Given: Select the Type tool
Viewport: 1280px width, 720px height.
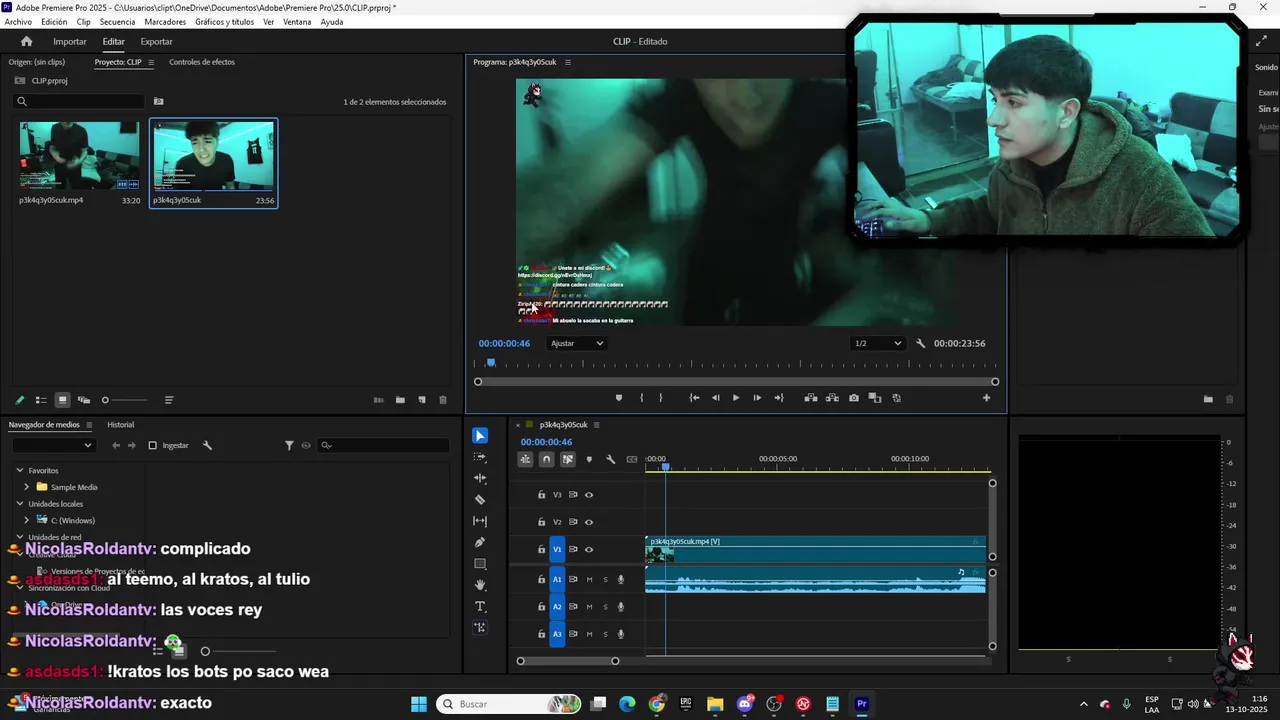Looking at the screenshot, I should [480, 606].
